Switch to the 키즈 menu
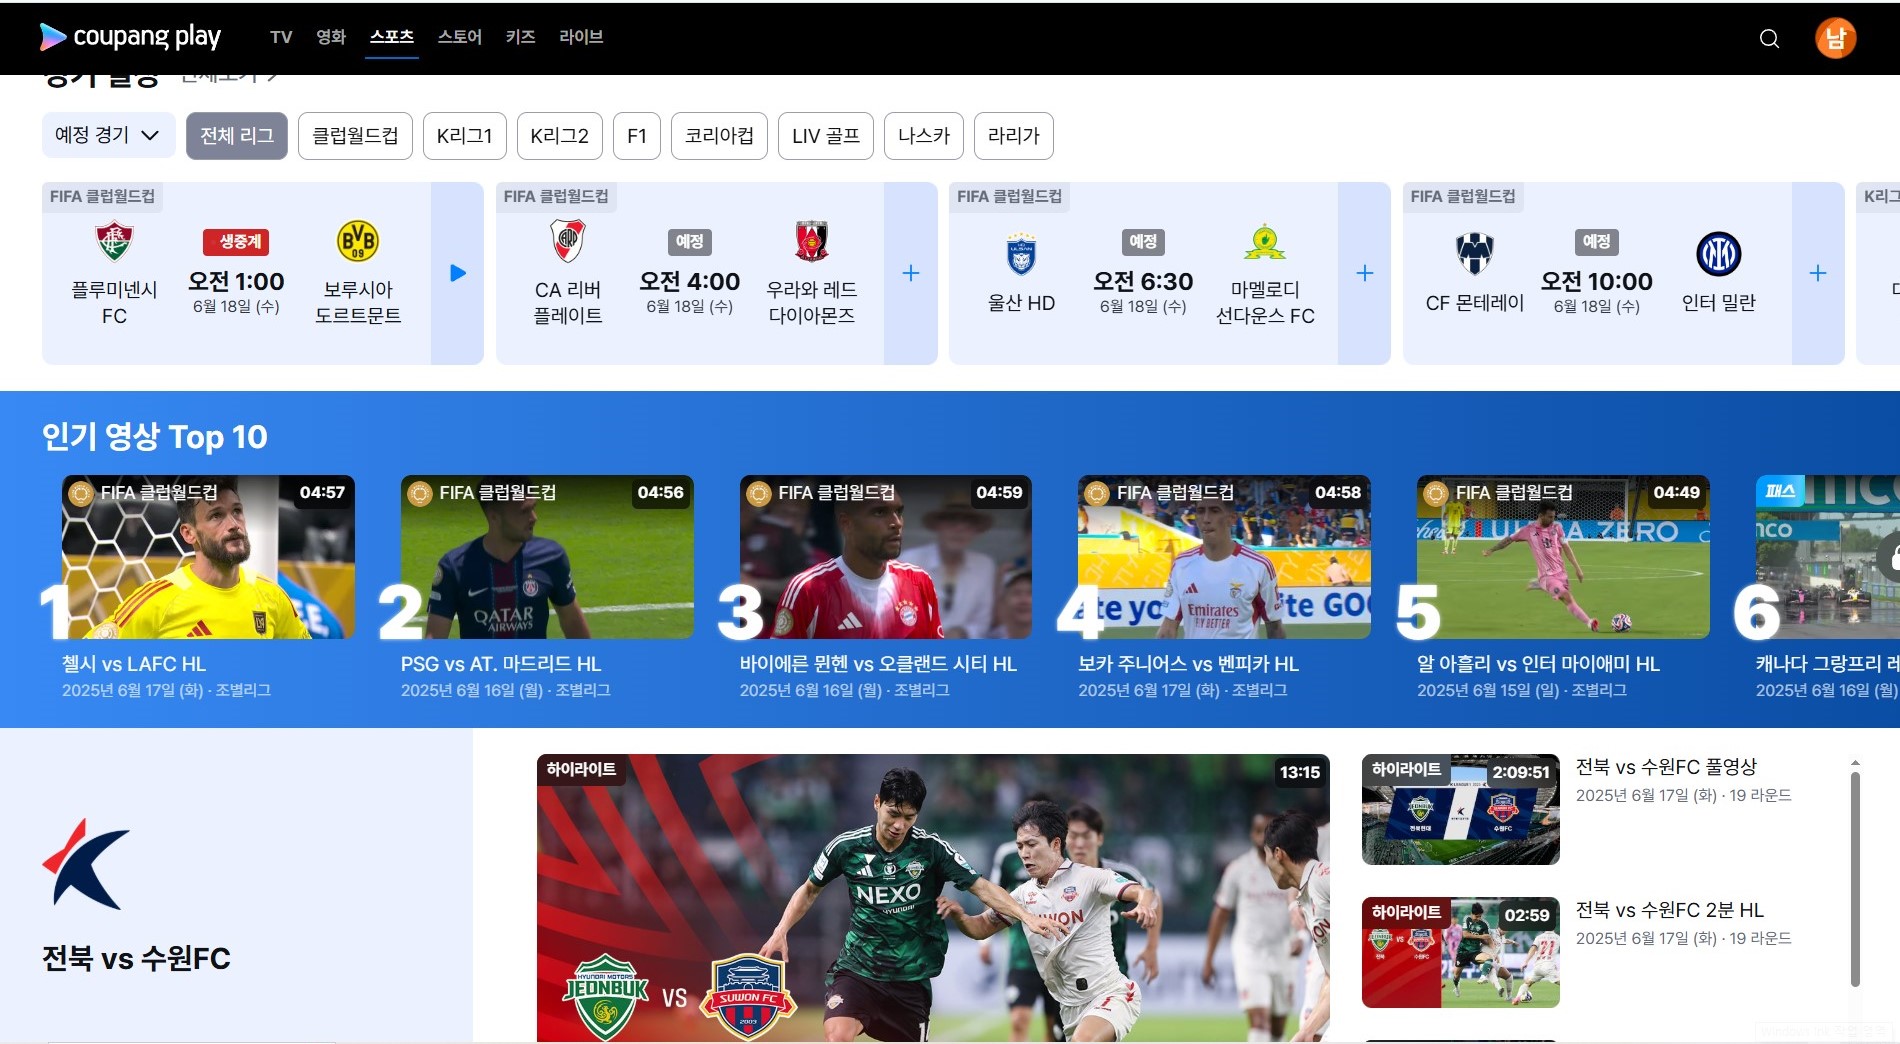The height and width of the screenshot is (1044, 1900). pos(520,37)
